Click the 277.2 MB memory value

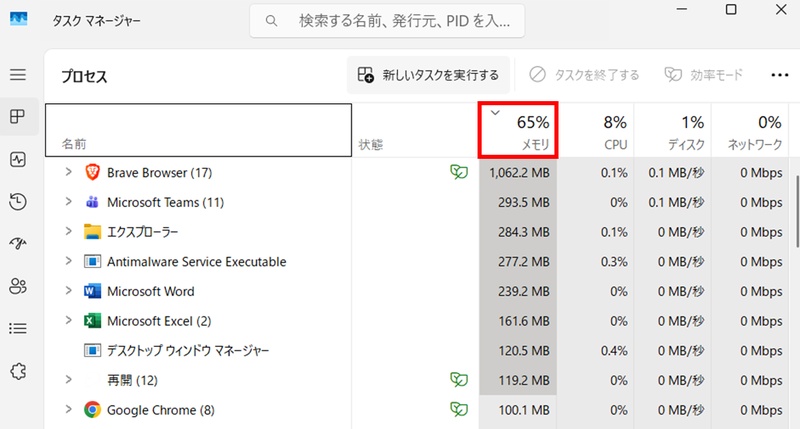point(524,262)
